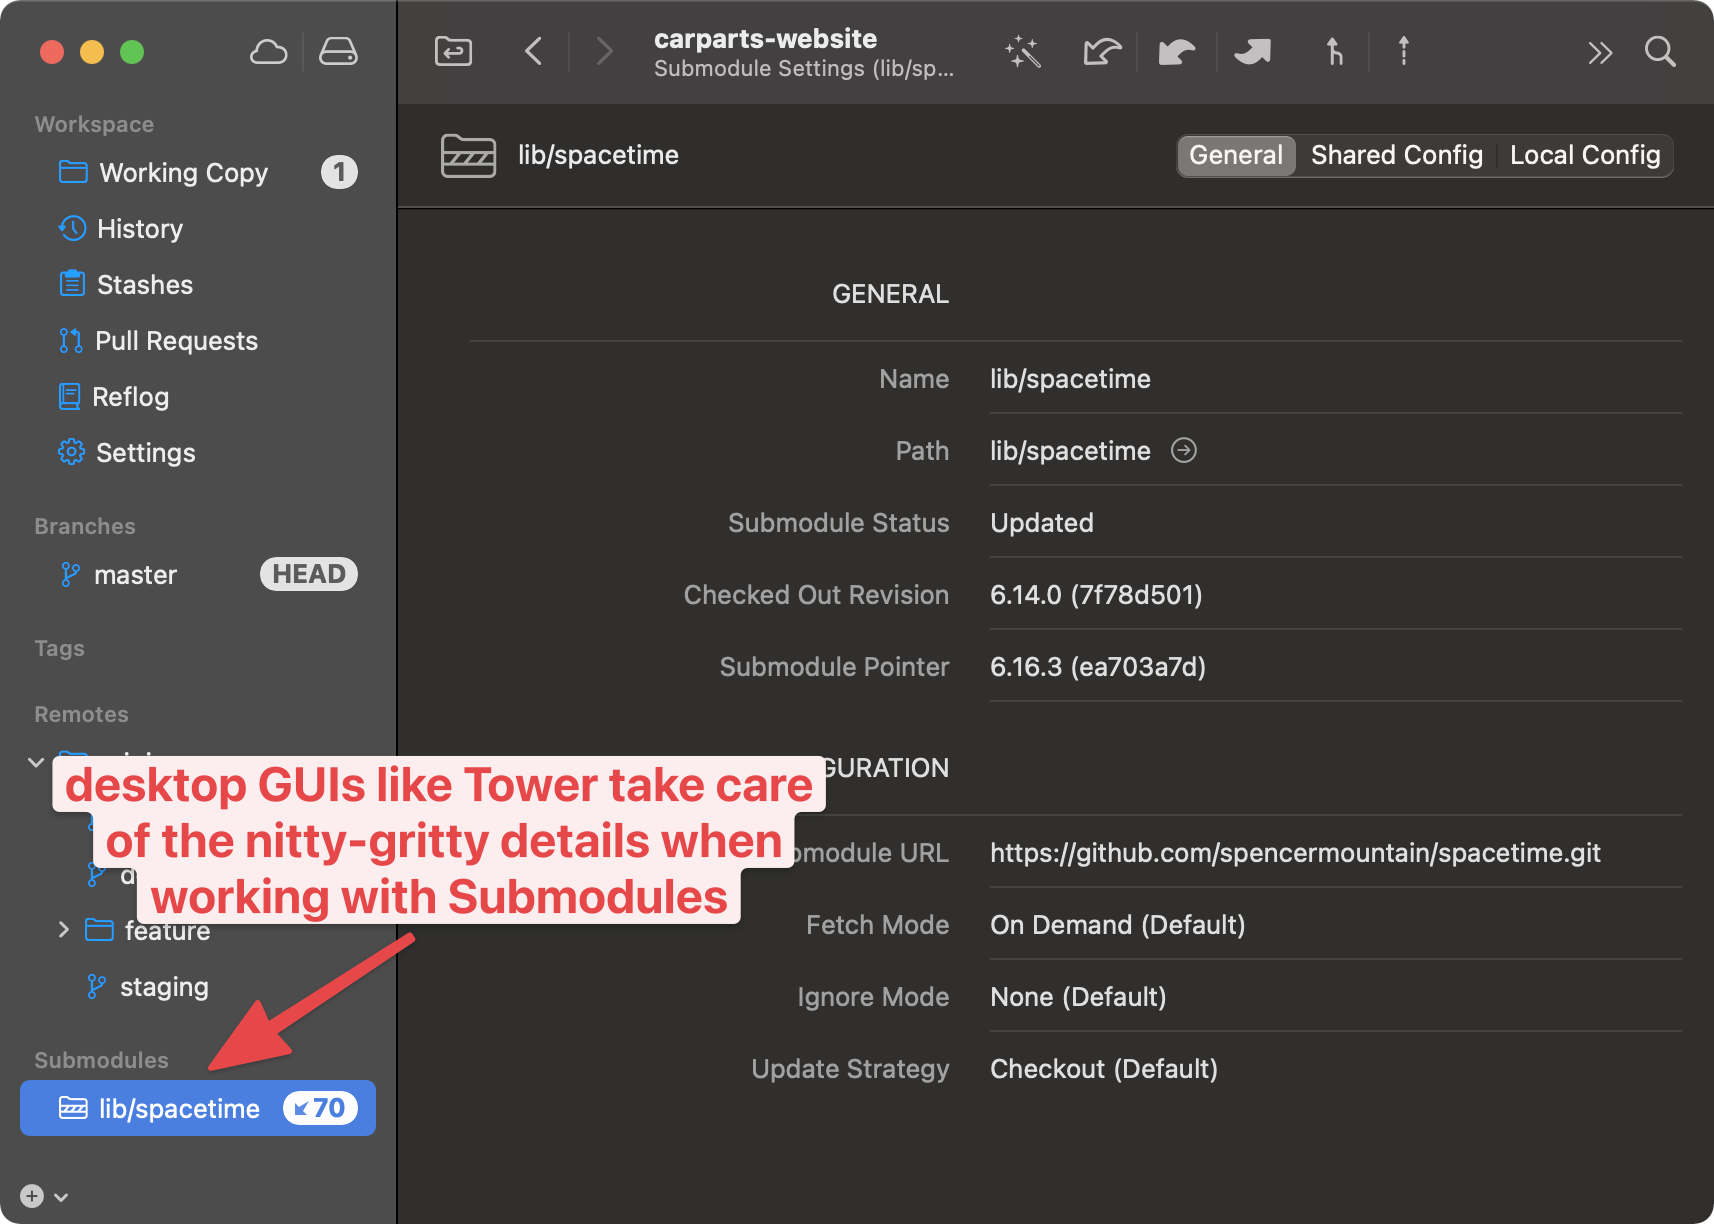Switch to the Local Config tab
1714x1224 pixels.
1584,155
